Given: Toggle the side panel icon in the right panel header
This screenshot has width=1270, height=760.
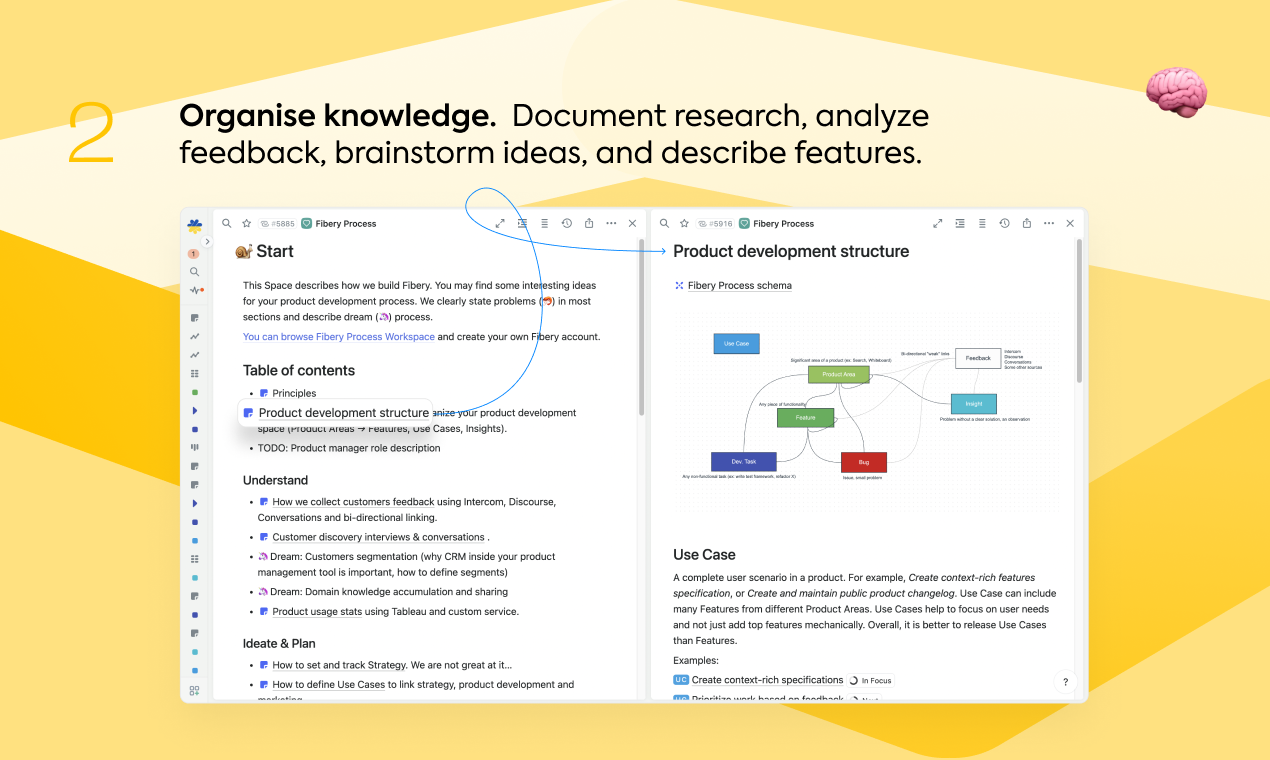Looking at the screenshot, I should [960, 224].
